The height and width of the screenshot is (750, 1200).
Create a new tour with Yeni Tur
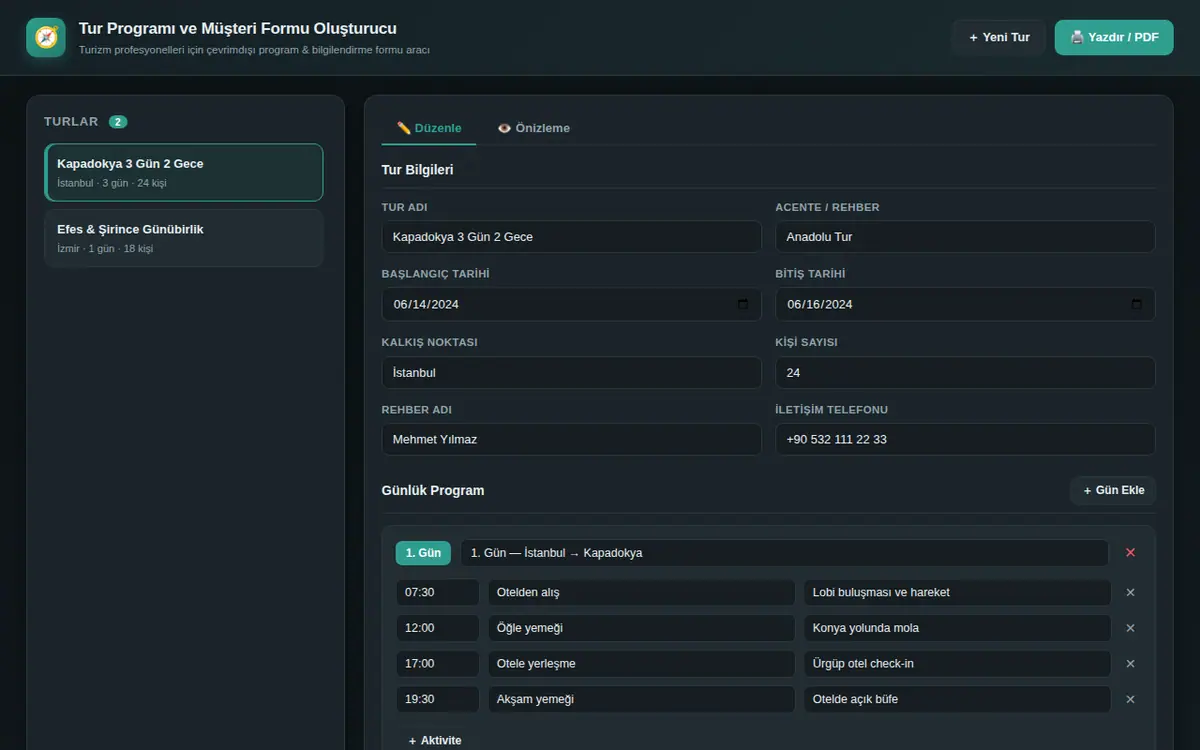coord(999,37)
